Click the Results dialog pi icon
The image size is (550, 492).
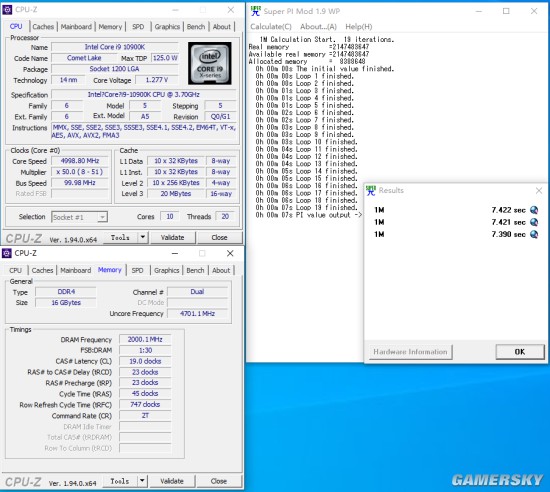pos(371,190)
